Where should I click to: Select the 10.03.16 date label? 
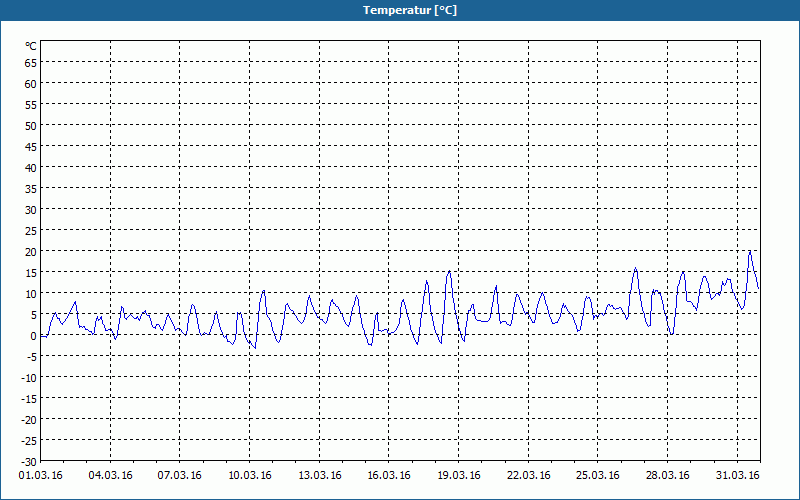coord(250,475)
